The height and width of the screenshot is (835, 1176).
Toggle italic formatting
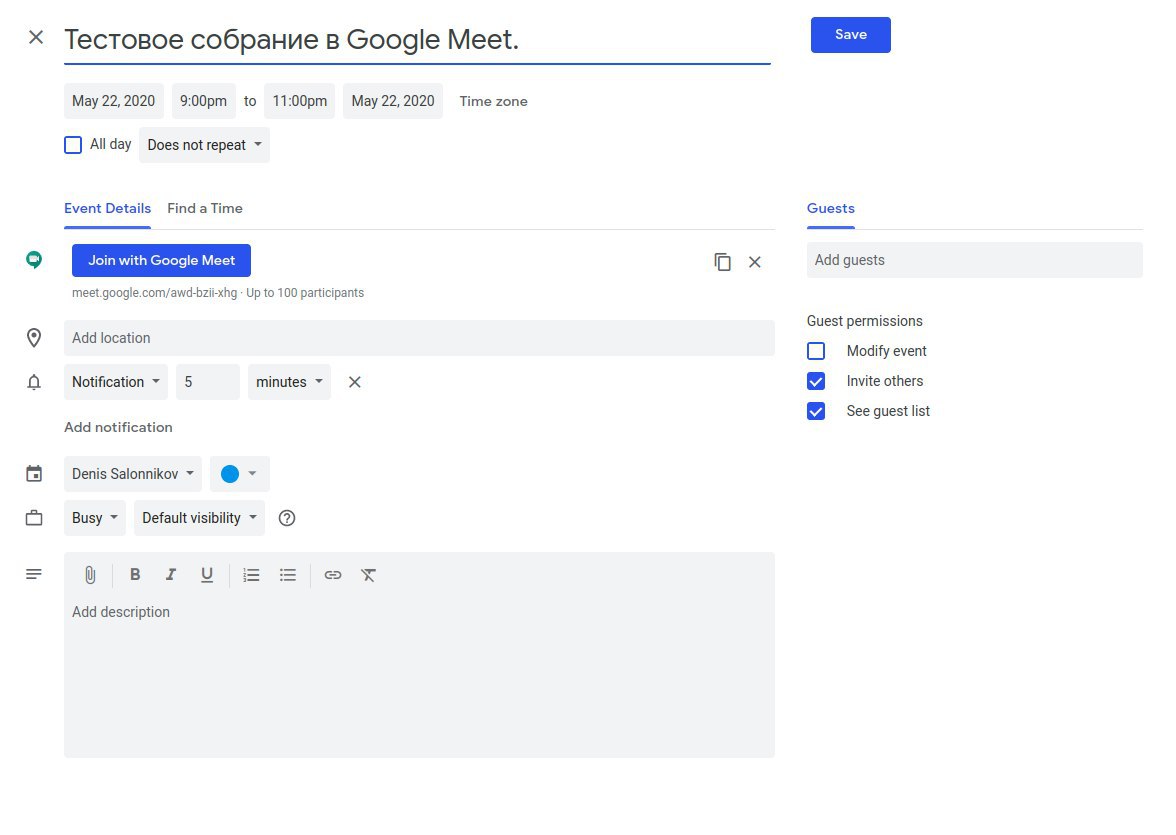[x=170, y=574]
